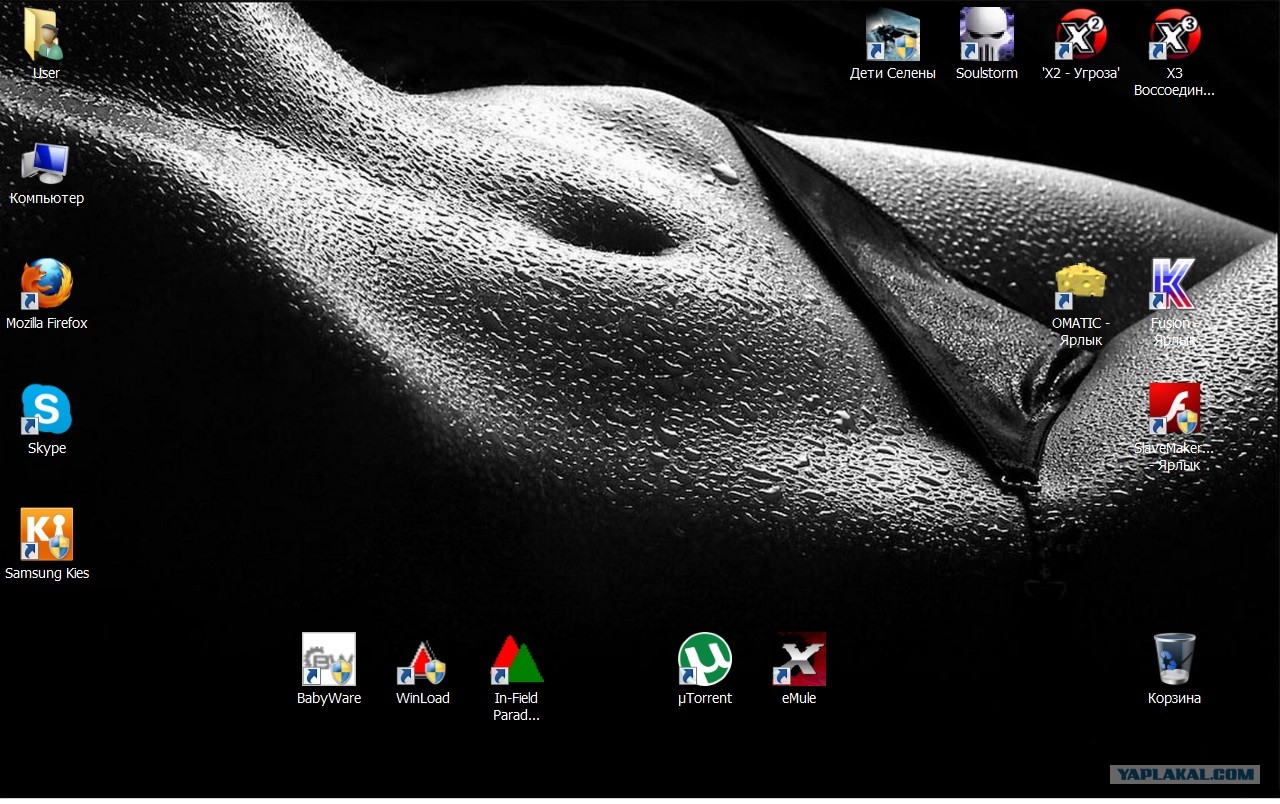Select the OMATIC cheese icon shortcut
The width and height of the screenshot is (1280, 804).
click(1080, 286)
